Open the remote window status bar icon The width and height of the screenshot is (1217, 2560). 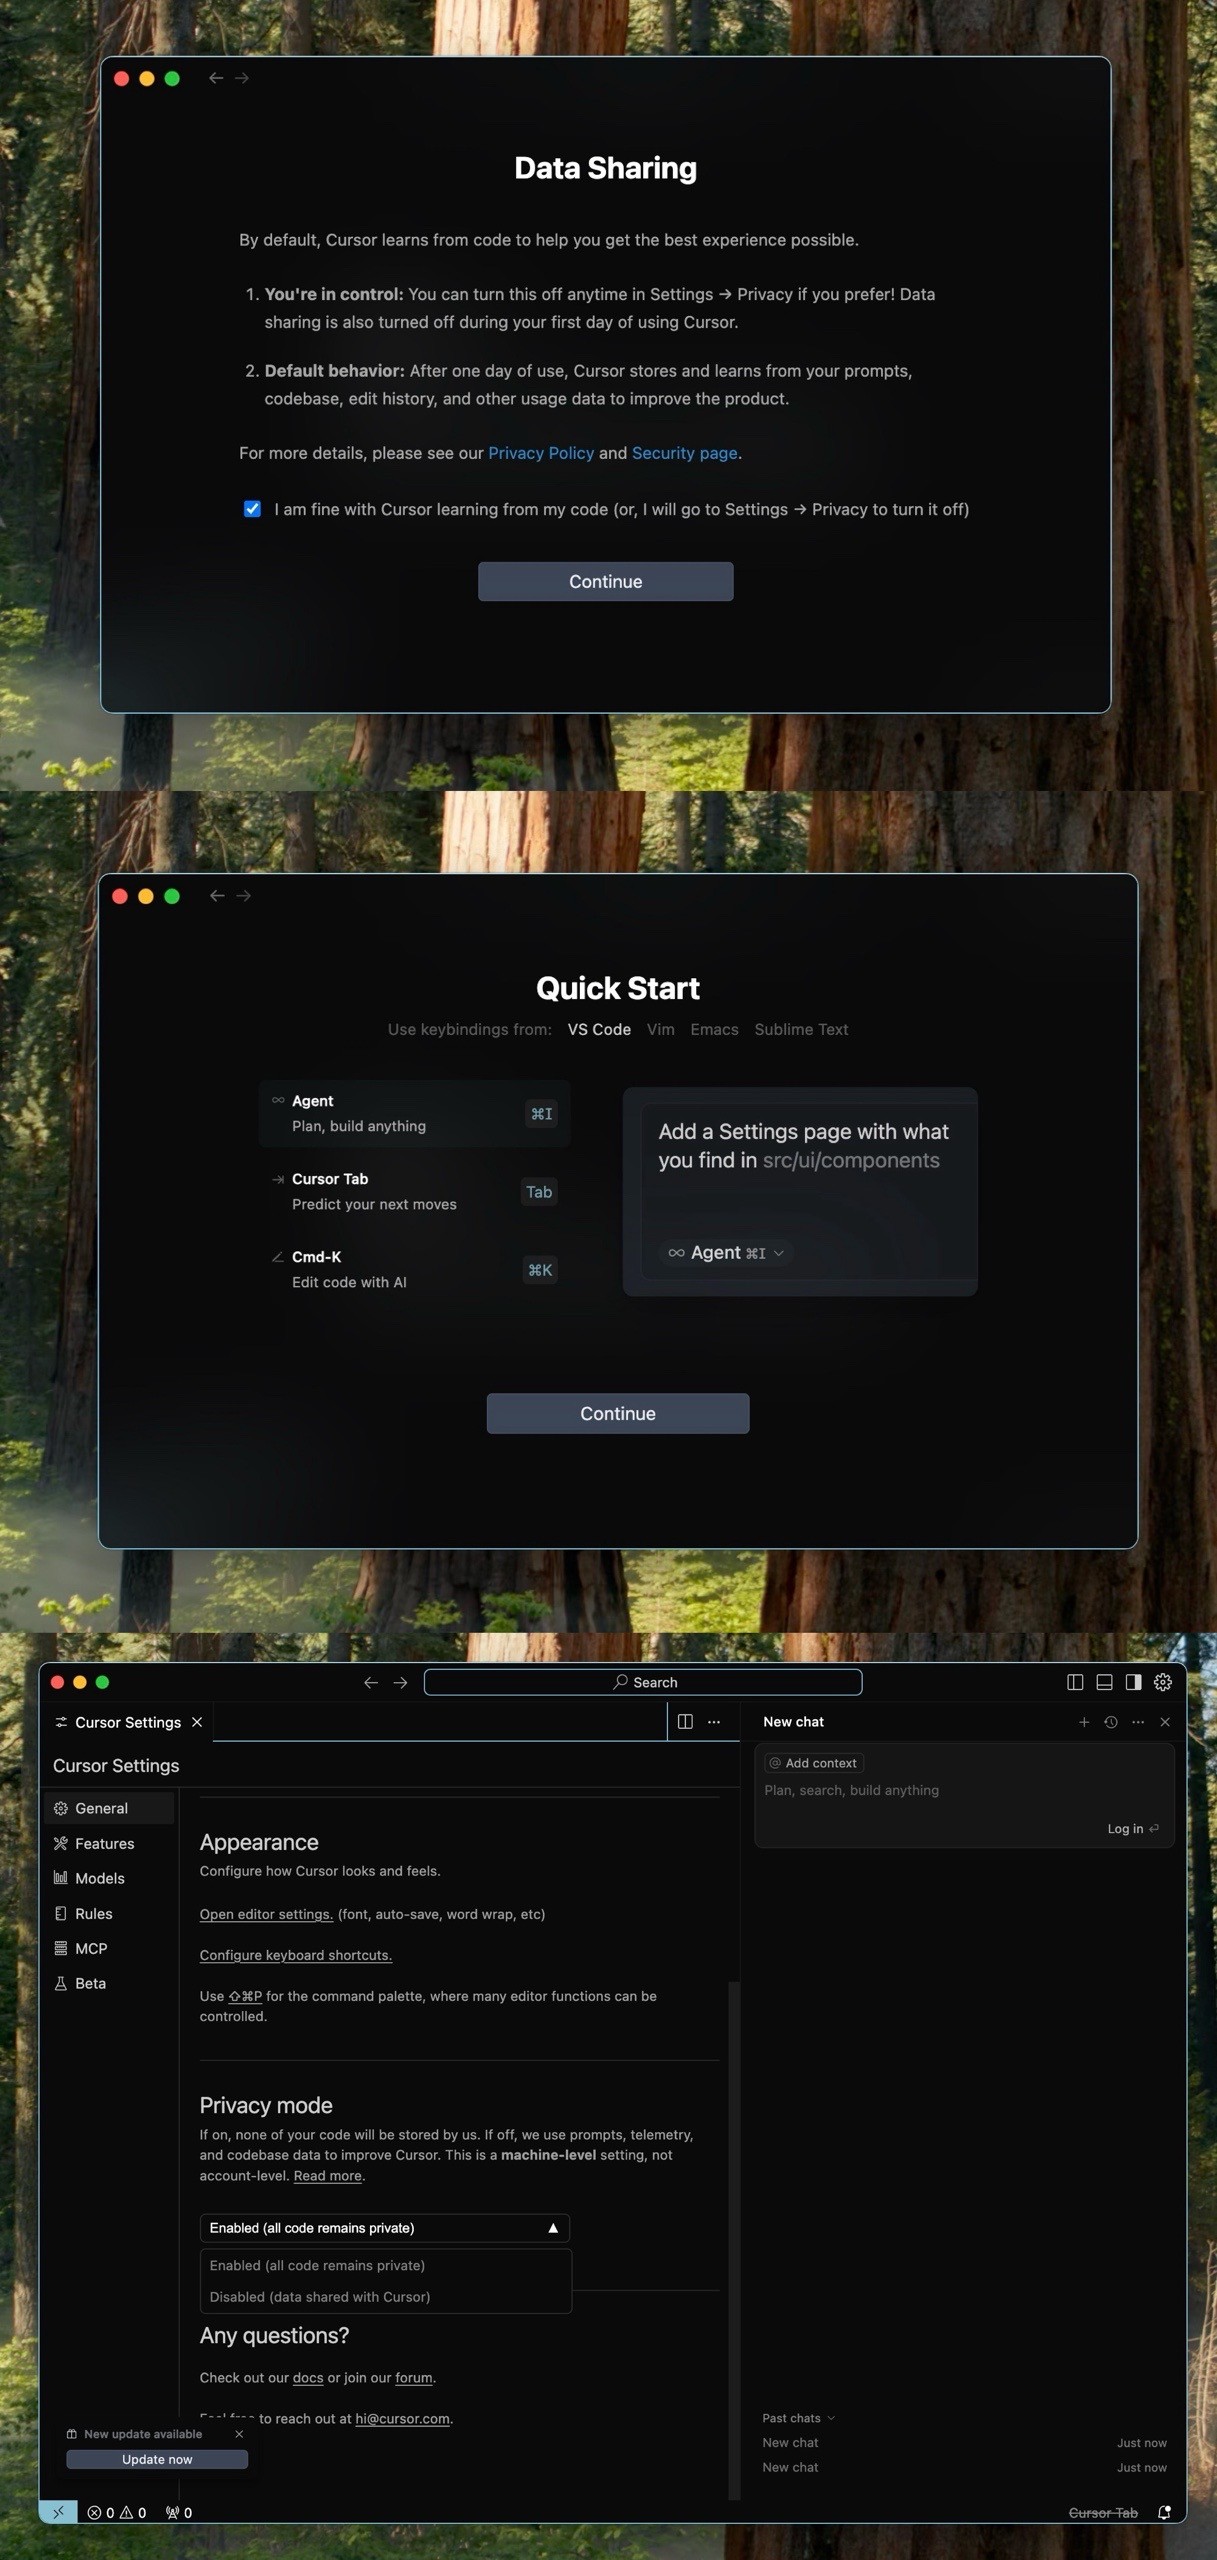coord(58,2512)
